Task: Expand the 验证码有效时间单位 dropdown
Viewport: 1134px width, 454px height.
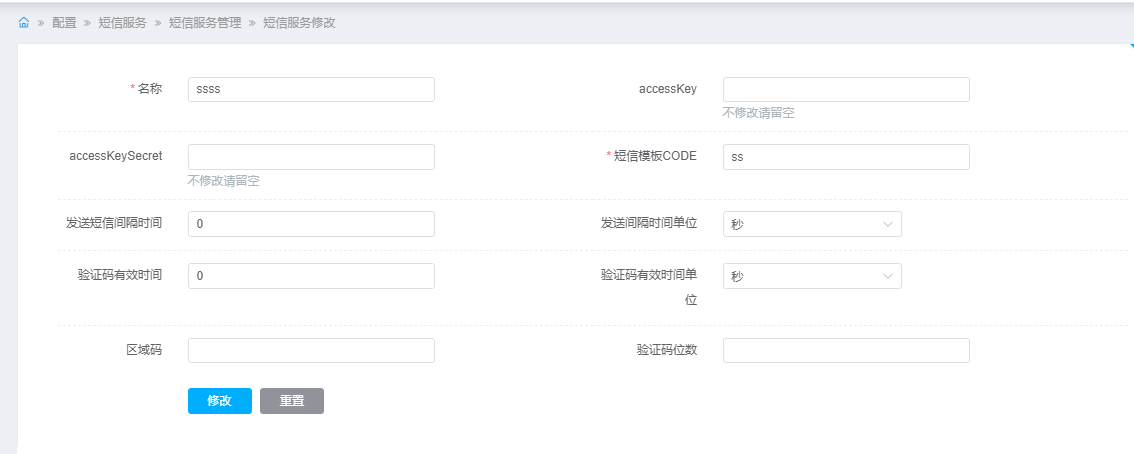Action: (x=811, y=276)
